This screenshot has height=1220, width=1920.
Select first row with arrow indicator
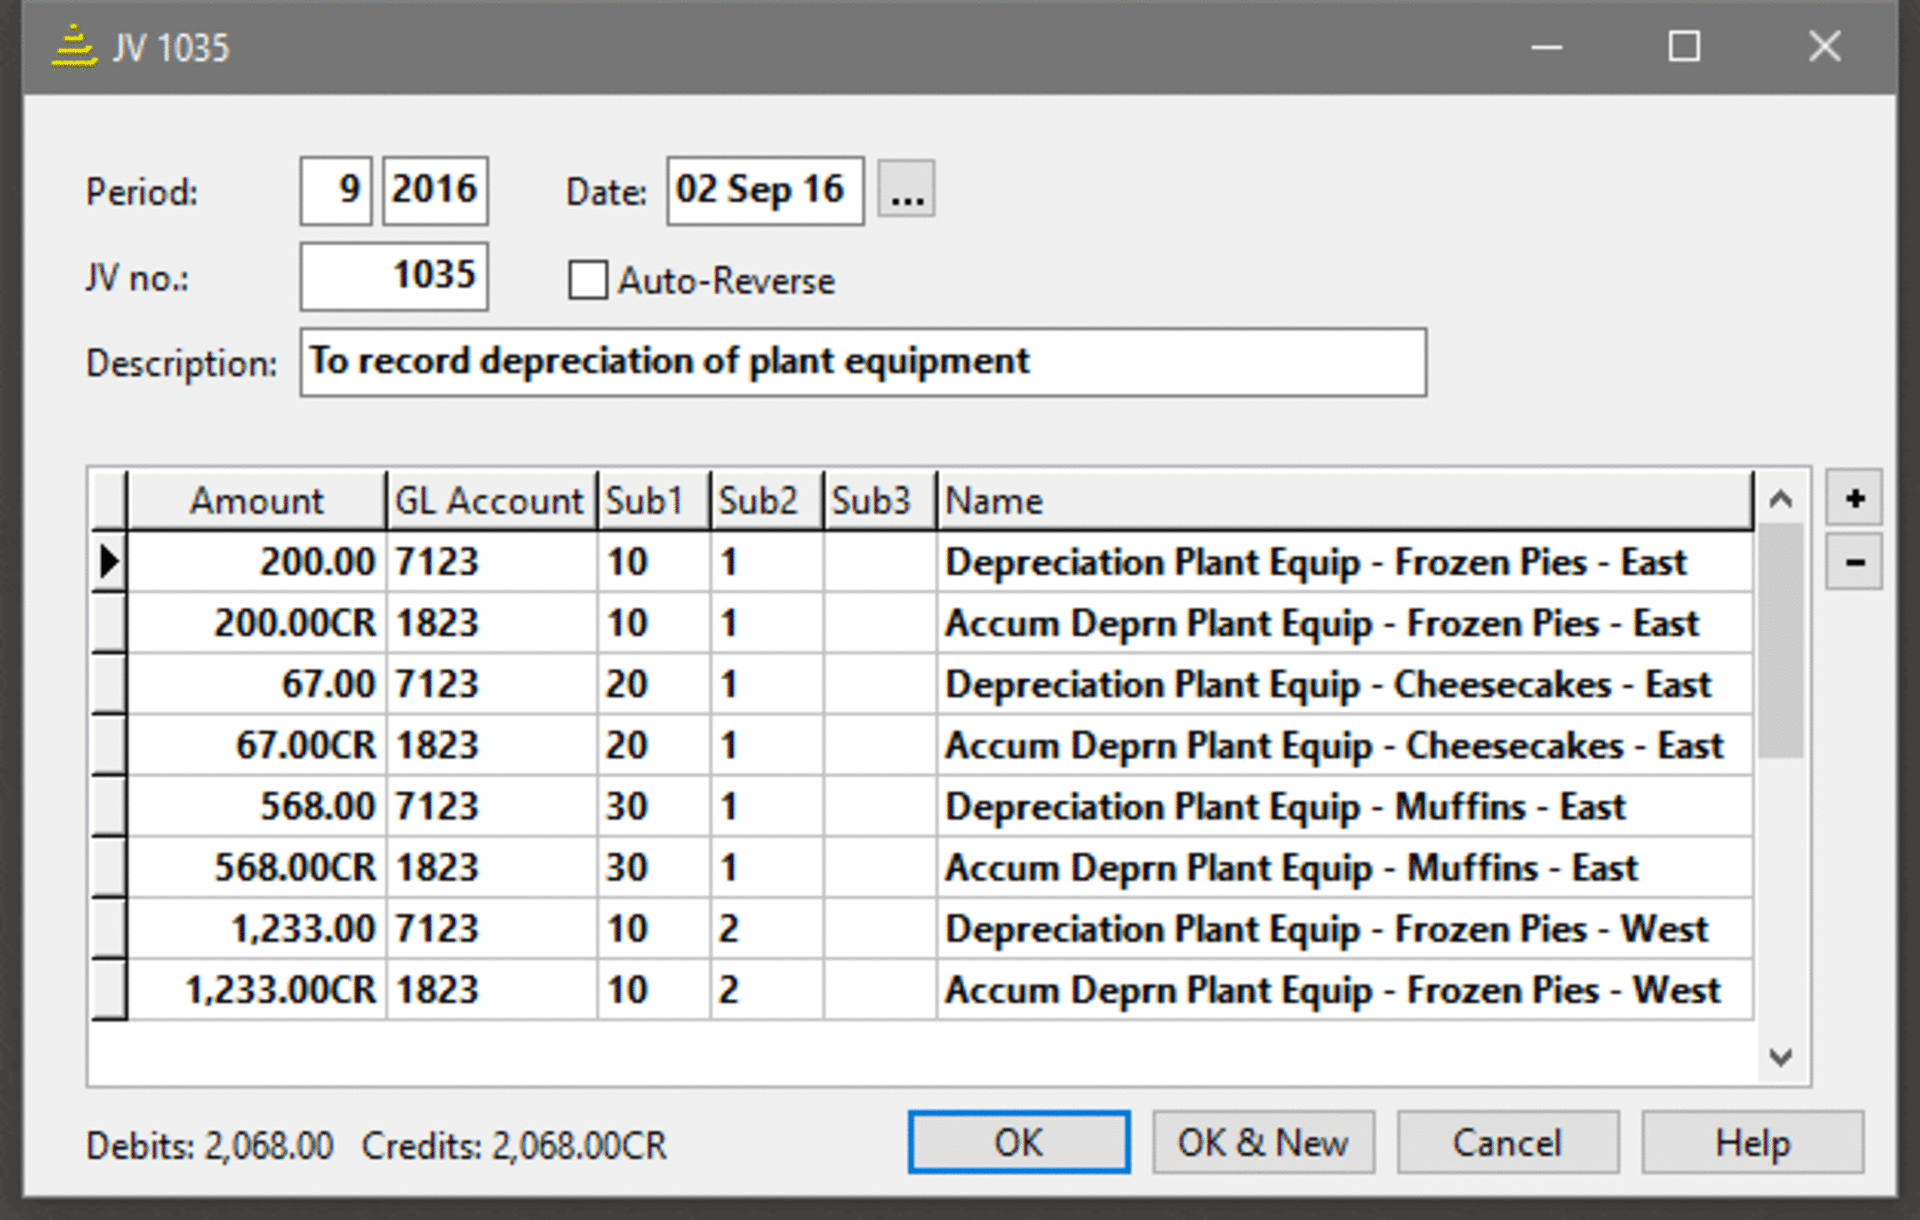(x=109, y=562)
